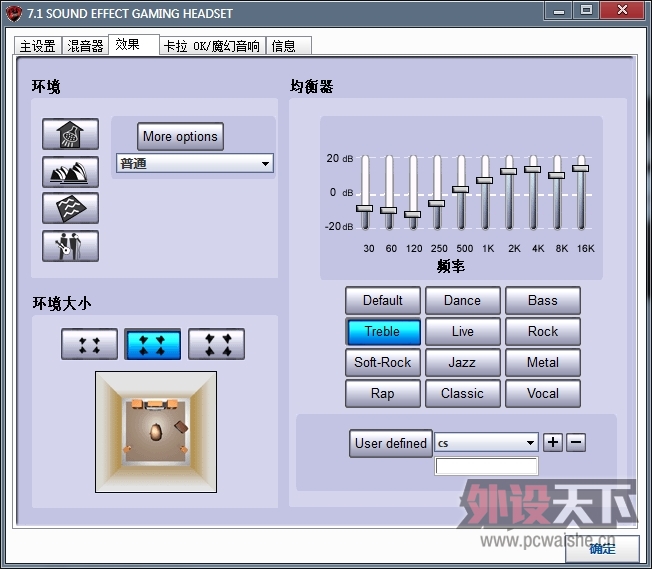The height and width of the screenshot is (569, 652).
Task: Select the underwater environment icon
Action: click(x=70, y=208)
